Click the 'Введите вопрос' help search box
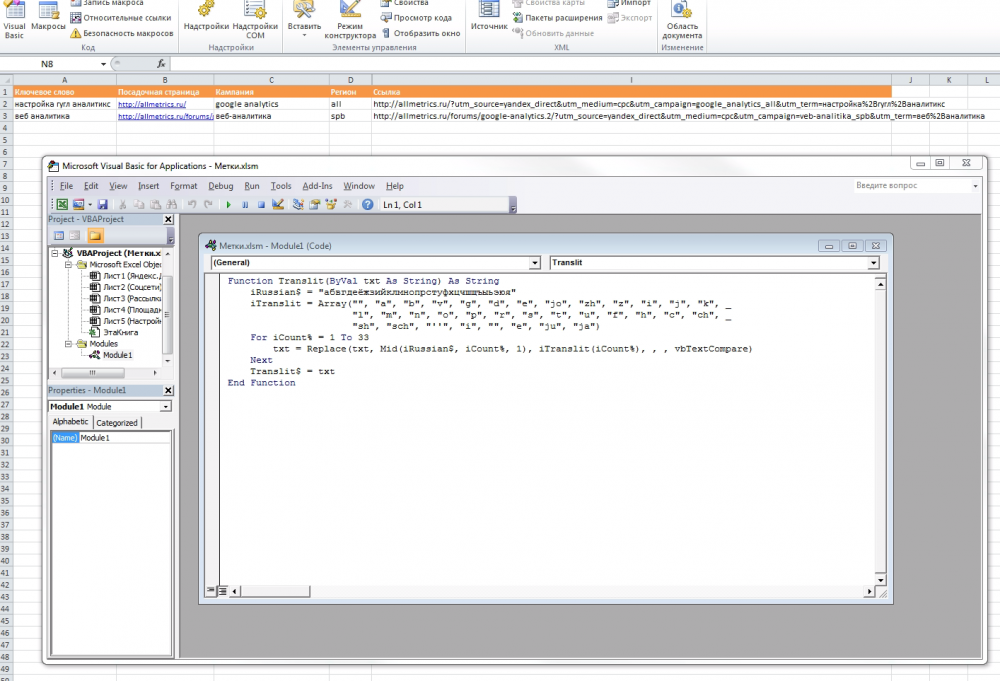1000x681 pixels. coord(912,186)
